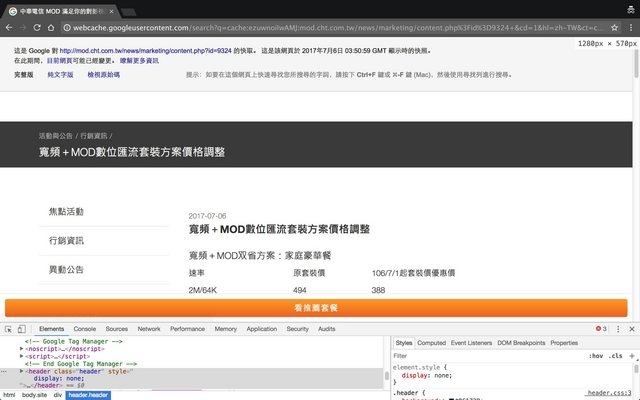The width and height of the screenshot is (640, 400).
Task: Add a new style rule with plus icon
Action: 632,356
